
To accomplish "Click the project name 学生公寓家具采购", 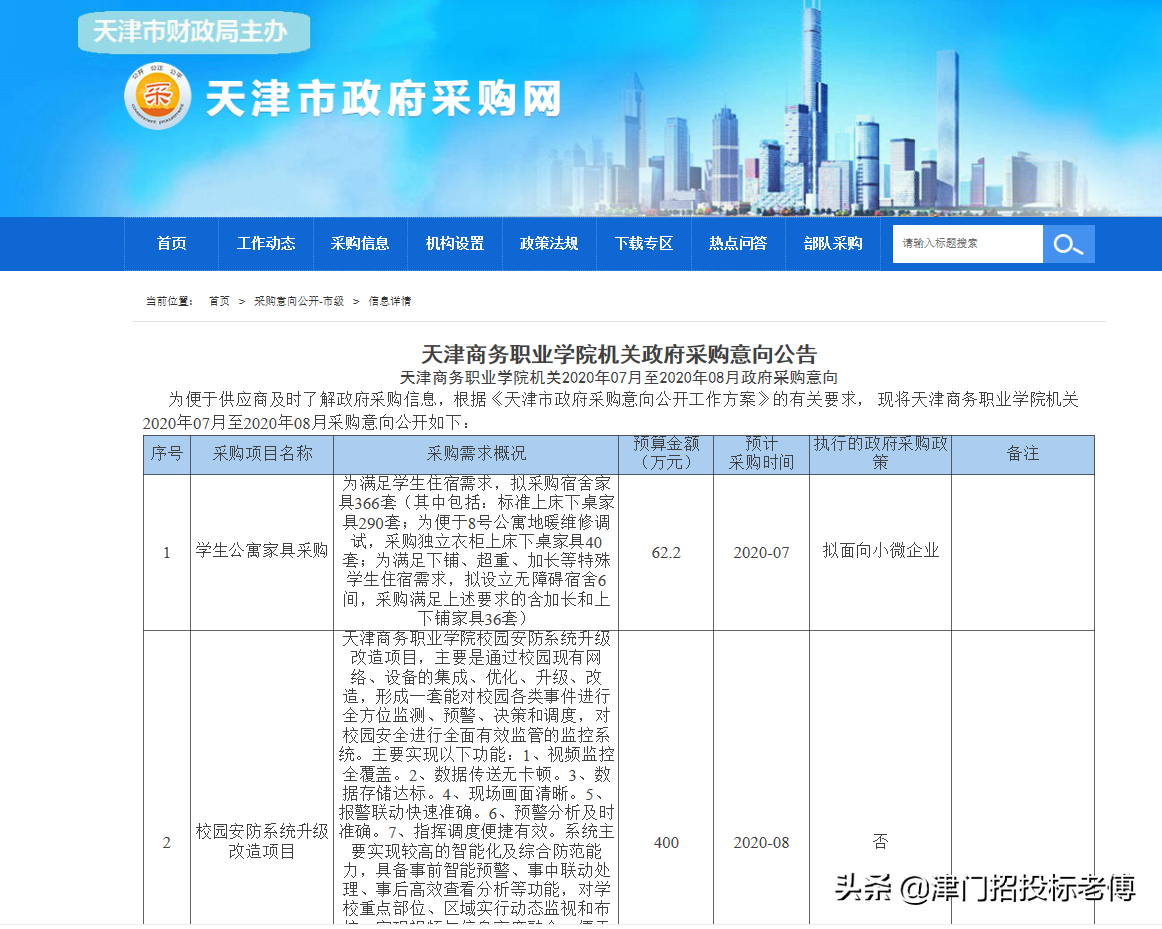I will (260, 550).
